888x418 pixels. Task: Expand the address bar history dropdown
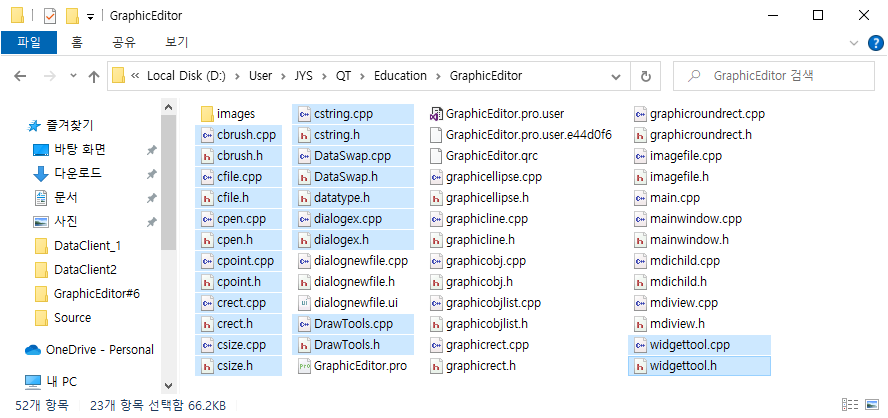(616, 76)
